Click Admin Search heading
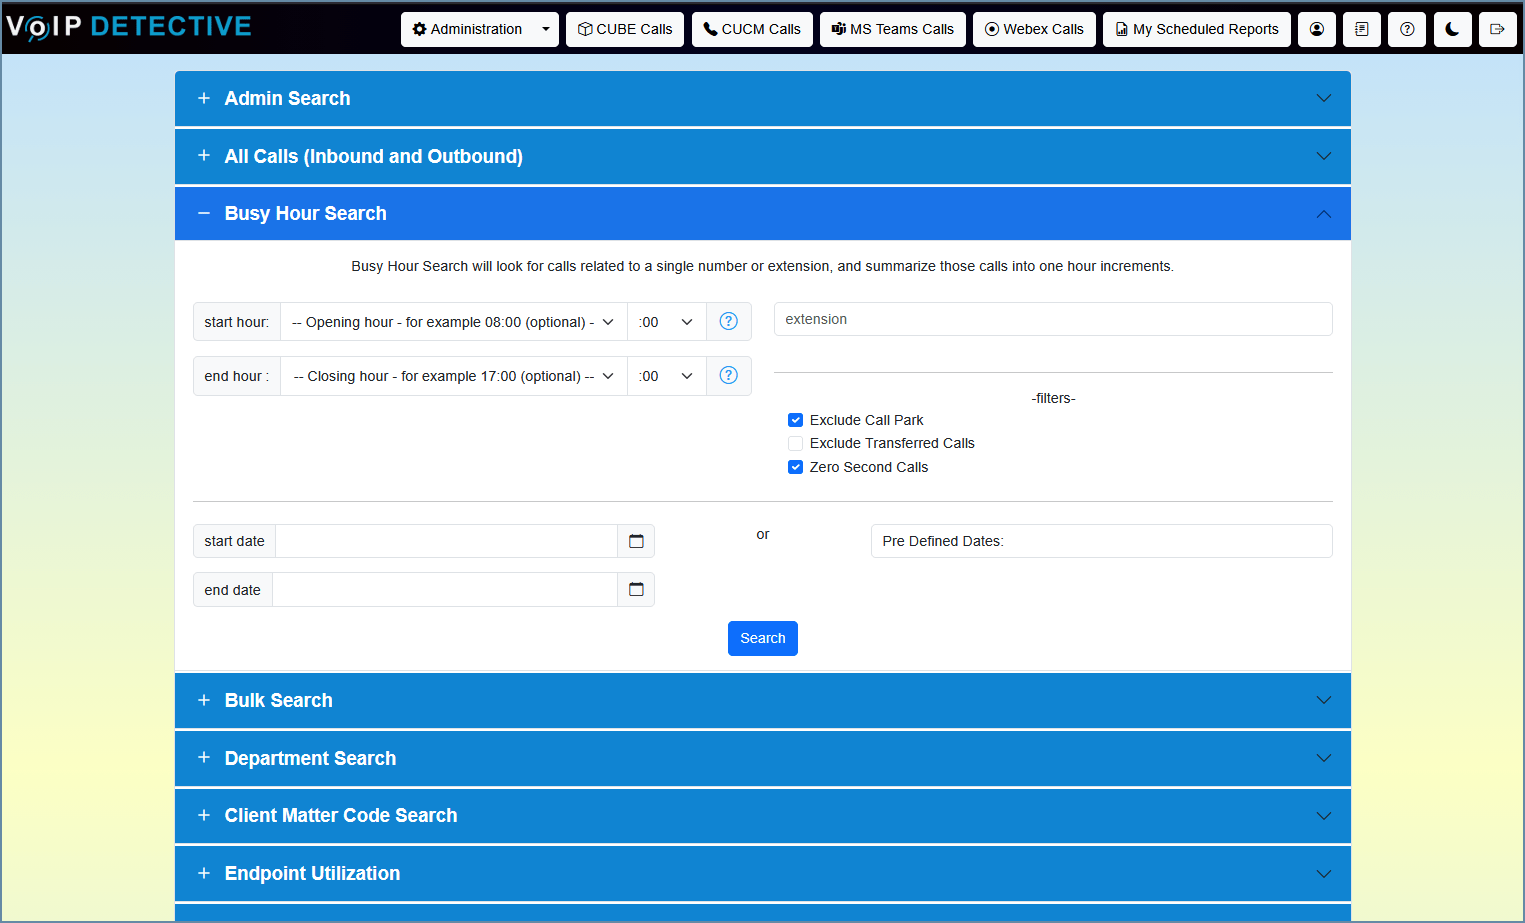The image size is (1525, 923). tap(288, 98)
